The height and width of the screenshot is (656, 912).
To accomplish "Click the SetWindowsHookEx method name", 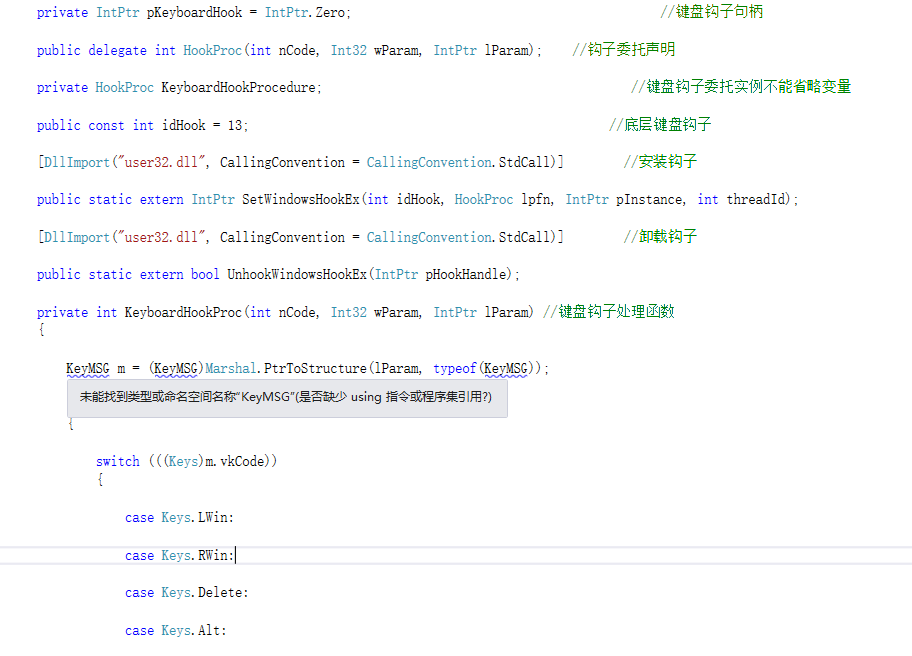I will [x=301, y=199].
